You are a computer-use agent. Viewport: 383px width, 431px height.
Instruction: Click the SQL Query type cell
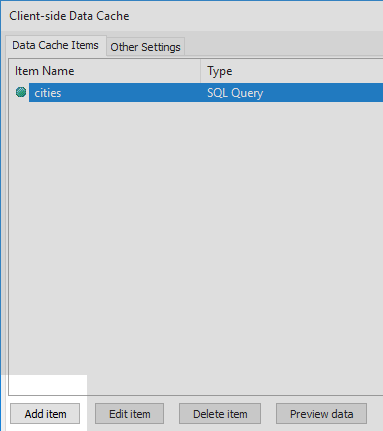point(235,93)
